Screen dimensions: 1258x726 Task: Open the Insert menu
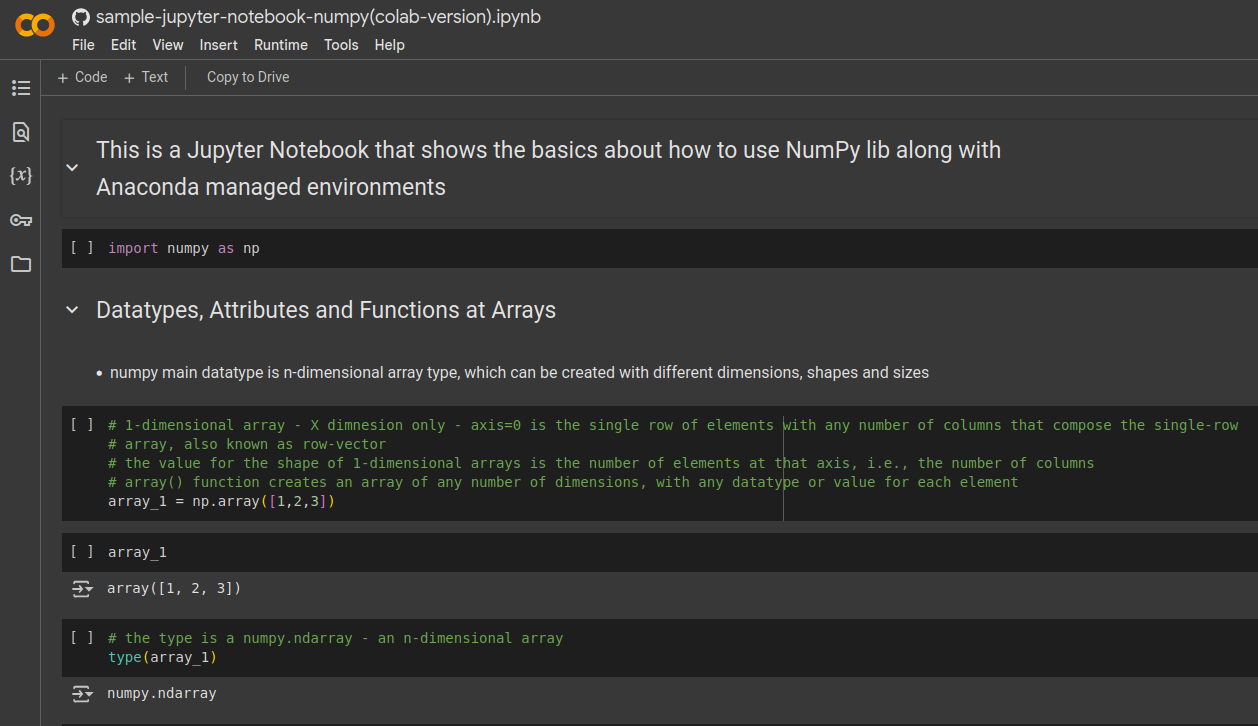[219, 45]
